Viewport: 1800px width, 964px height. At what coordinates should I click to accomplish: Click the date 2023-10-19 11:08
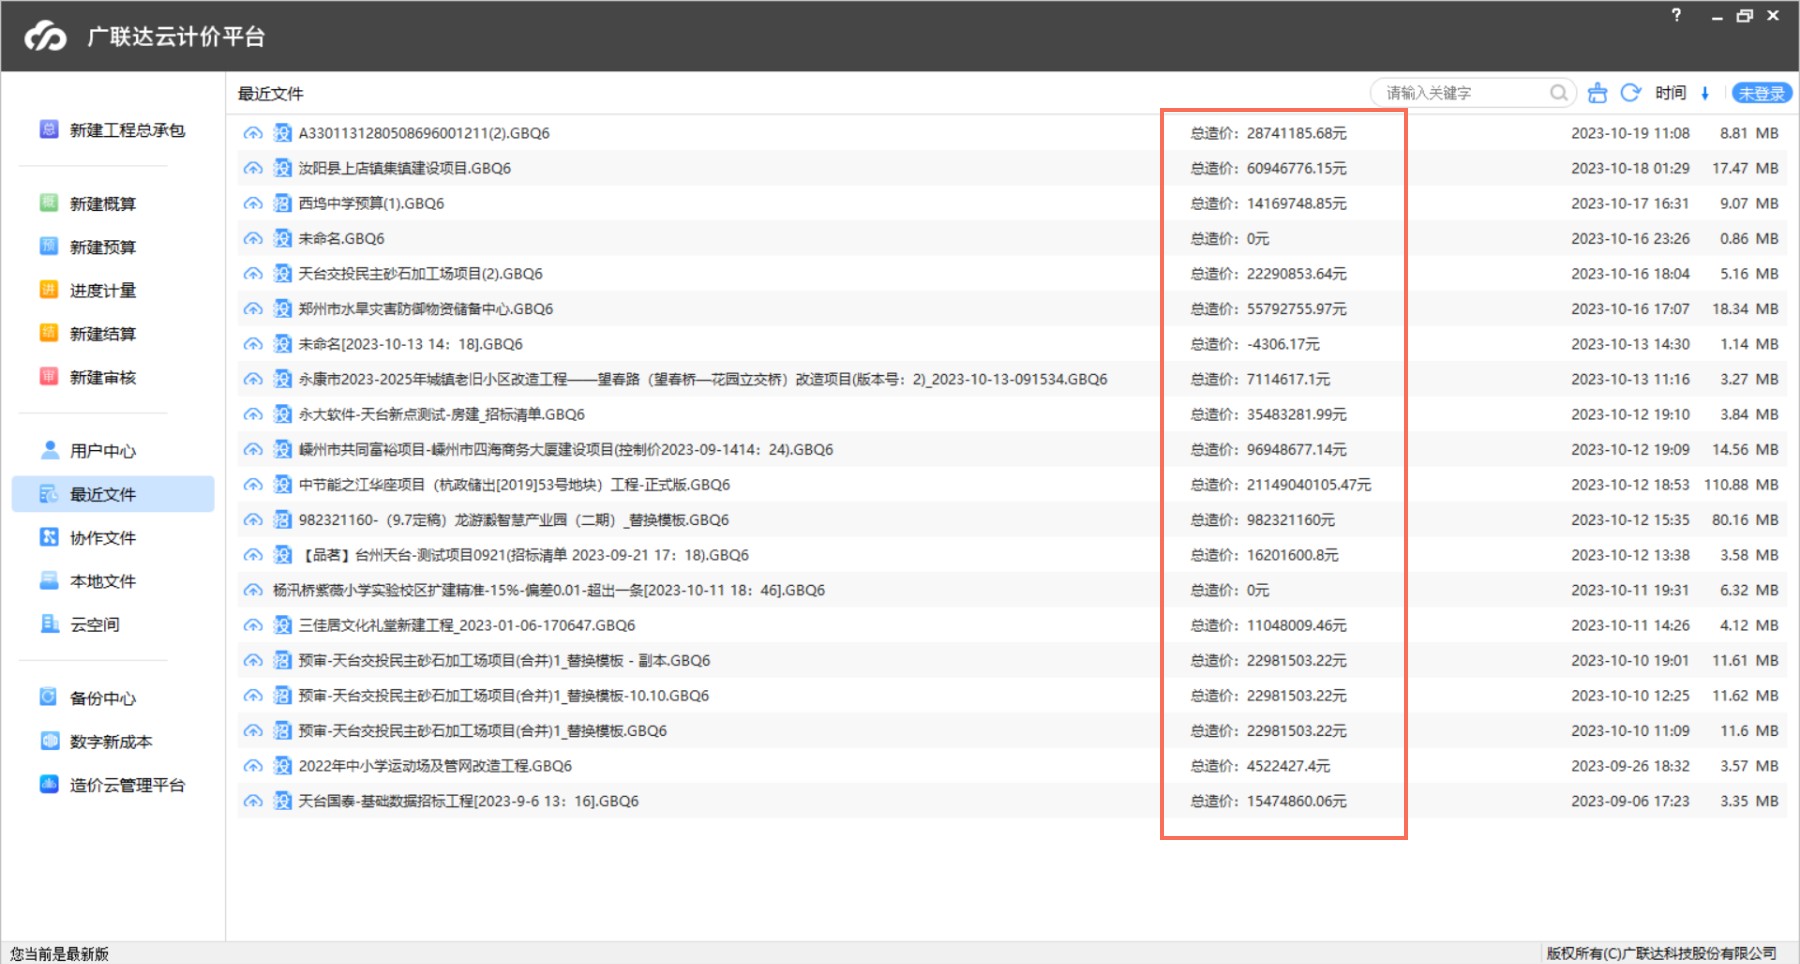click(1630, 133)
